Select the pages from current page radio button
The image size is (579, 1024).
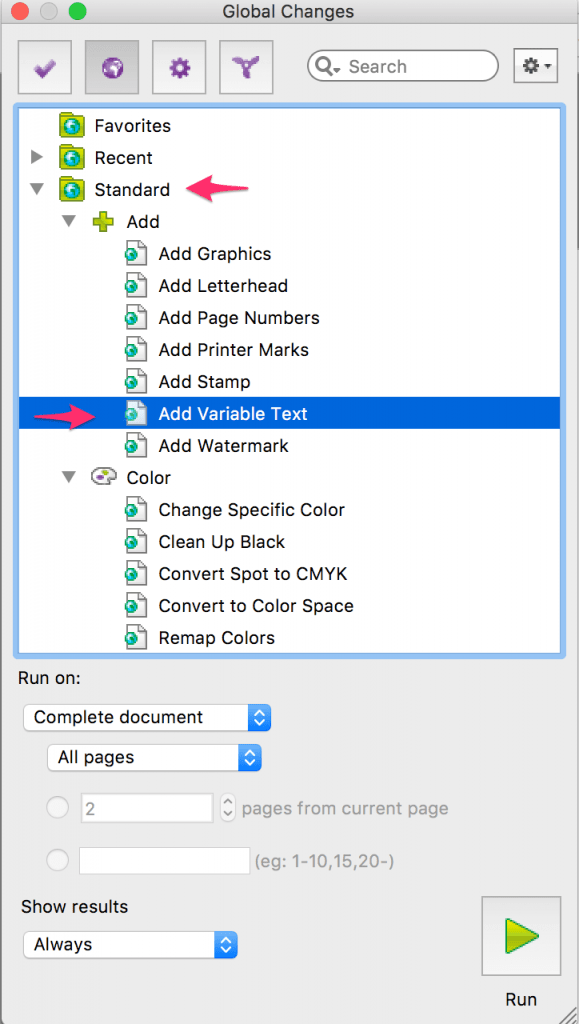[x=58, y=807]
